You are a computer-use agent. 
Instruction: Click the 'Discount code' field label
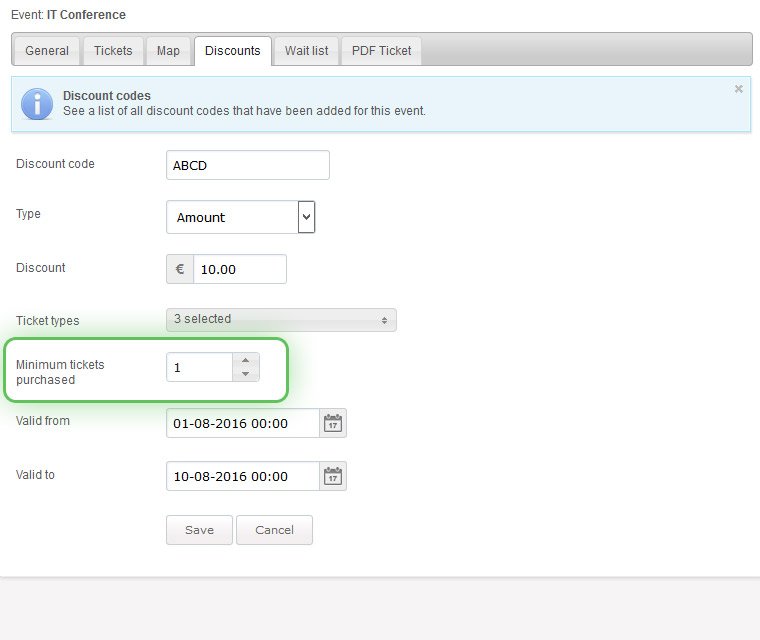click(x=55, y=164)
